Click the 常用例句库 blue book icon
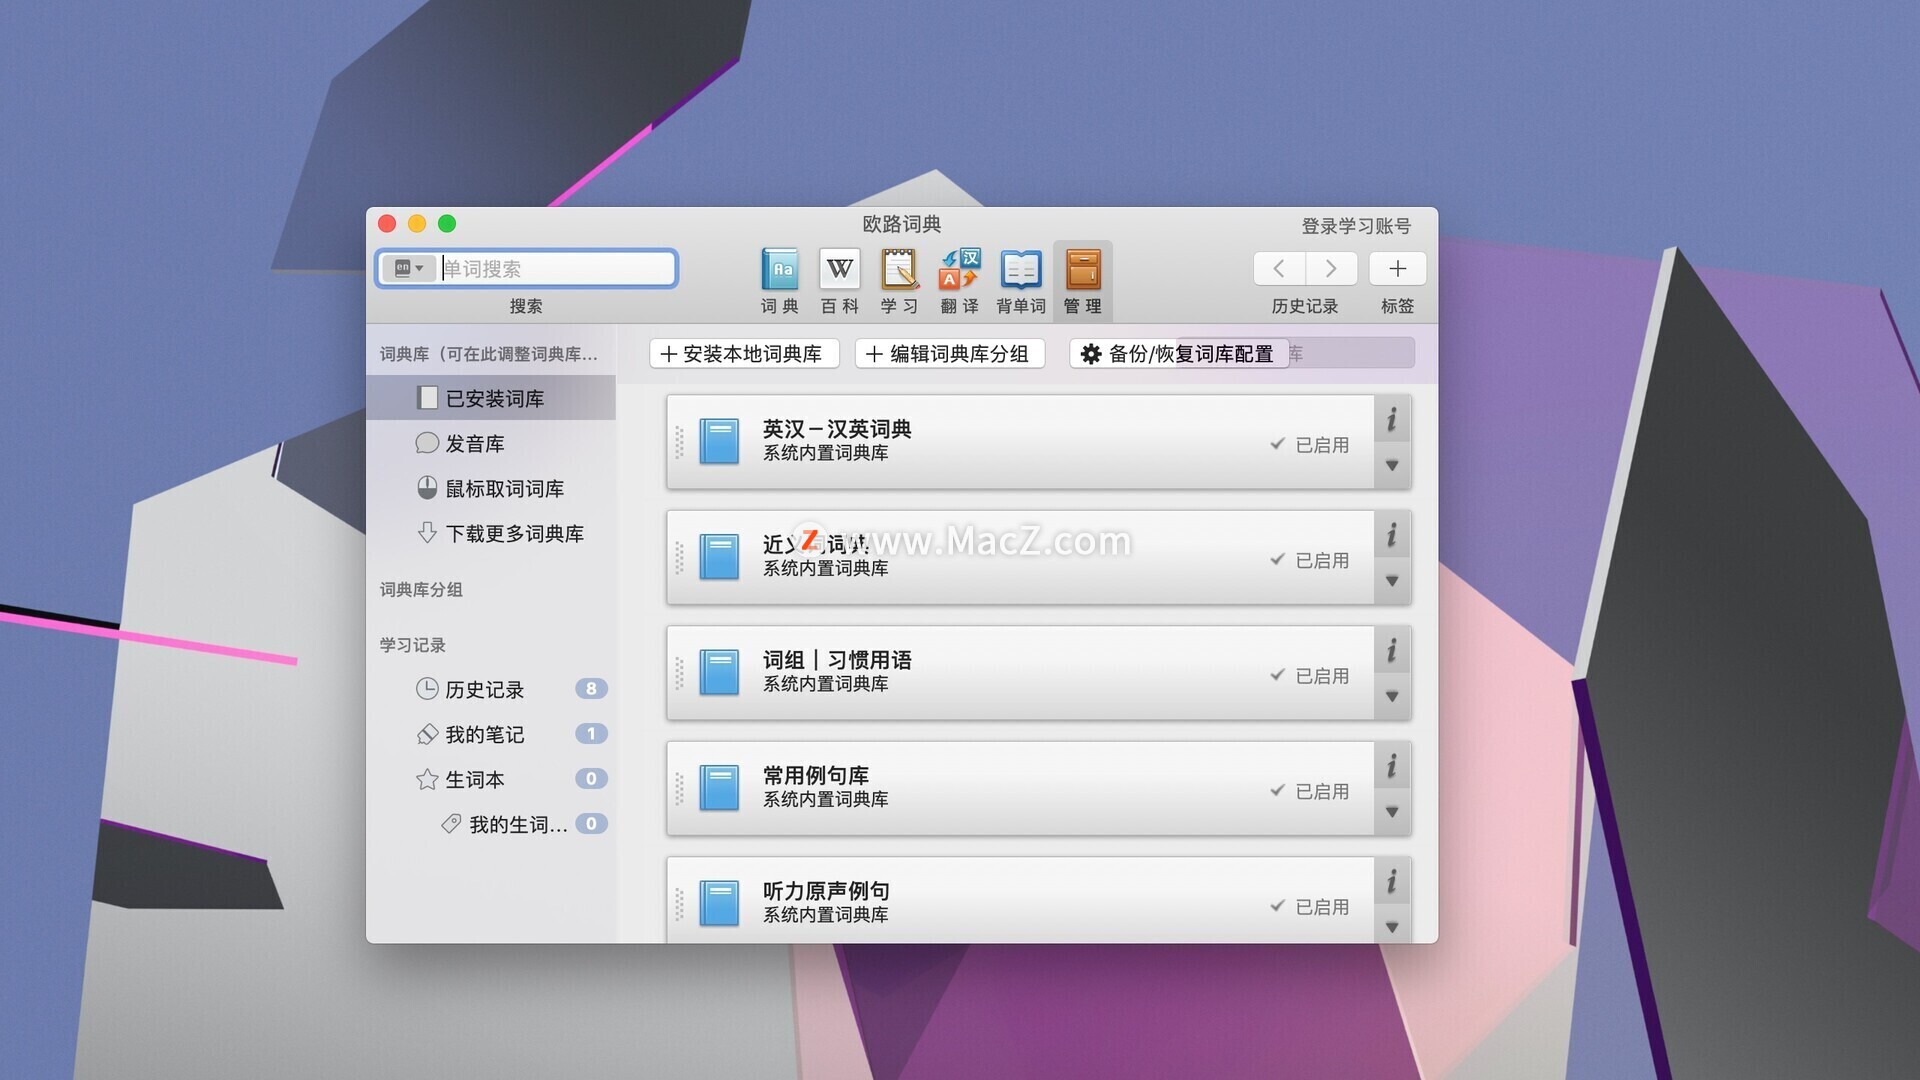This screenshot has width=1920, height=1080. (719, 787)
